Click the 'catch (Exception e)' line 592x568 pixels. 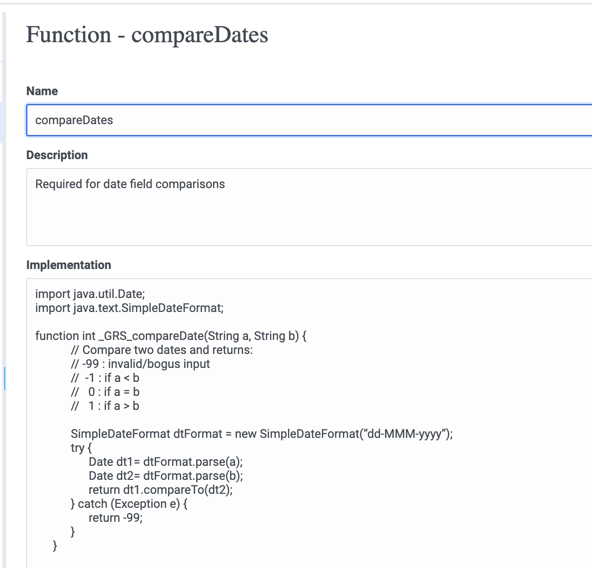point(129,503)
